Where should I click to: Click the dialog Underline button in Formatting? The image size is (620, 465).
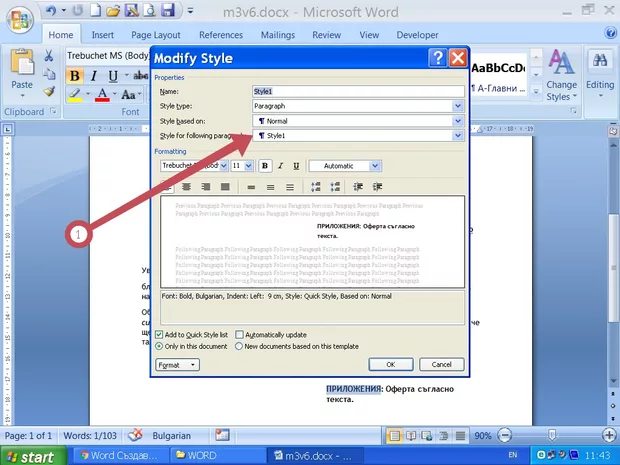click(x=296, y=166)
